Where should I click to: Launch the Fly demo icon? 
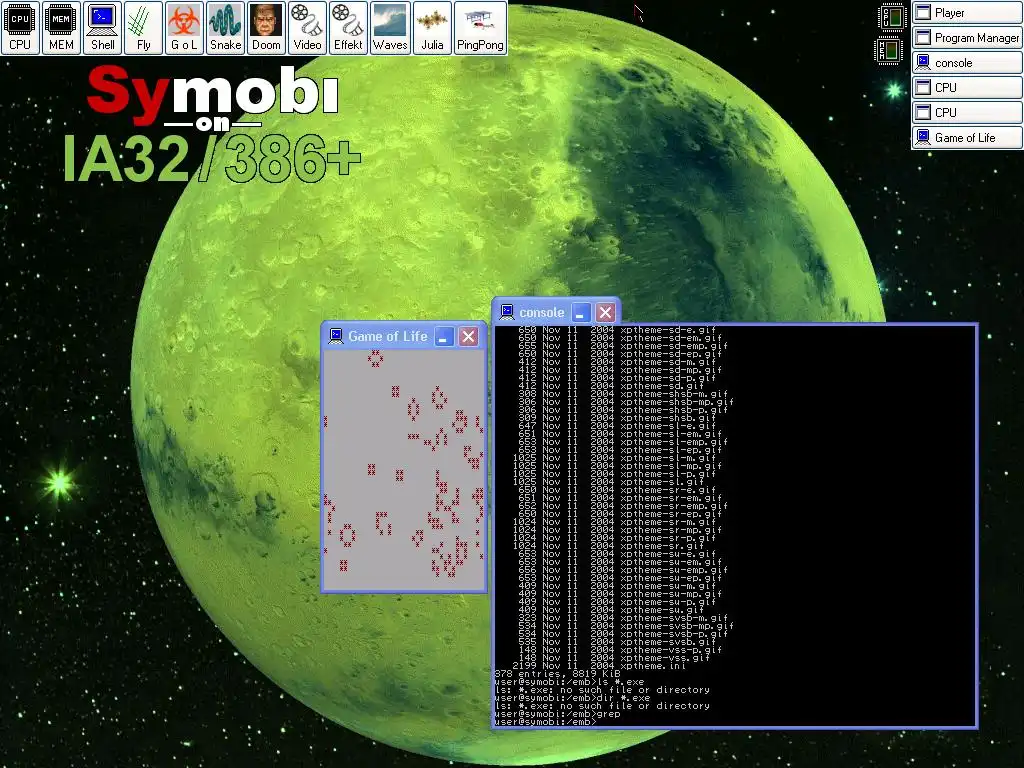pos(144,28)
